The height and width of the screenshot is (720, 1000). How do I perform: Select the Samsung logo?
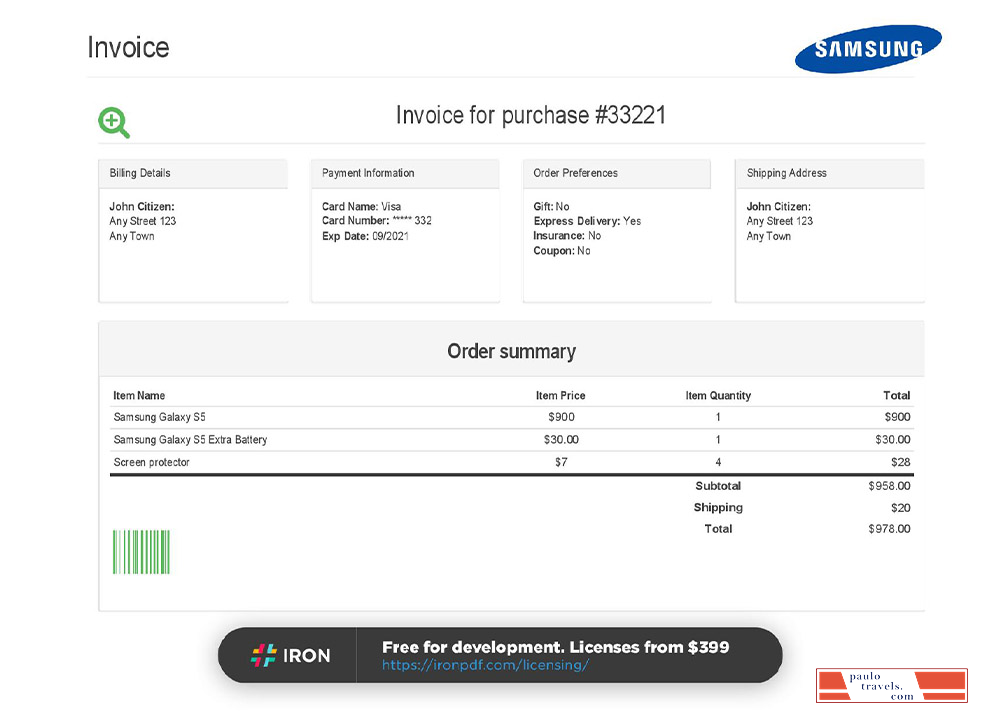click(x=868, y=47)
